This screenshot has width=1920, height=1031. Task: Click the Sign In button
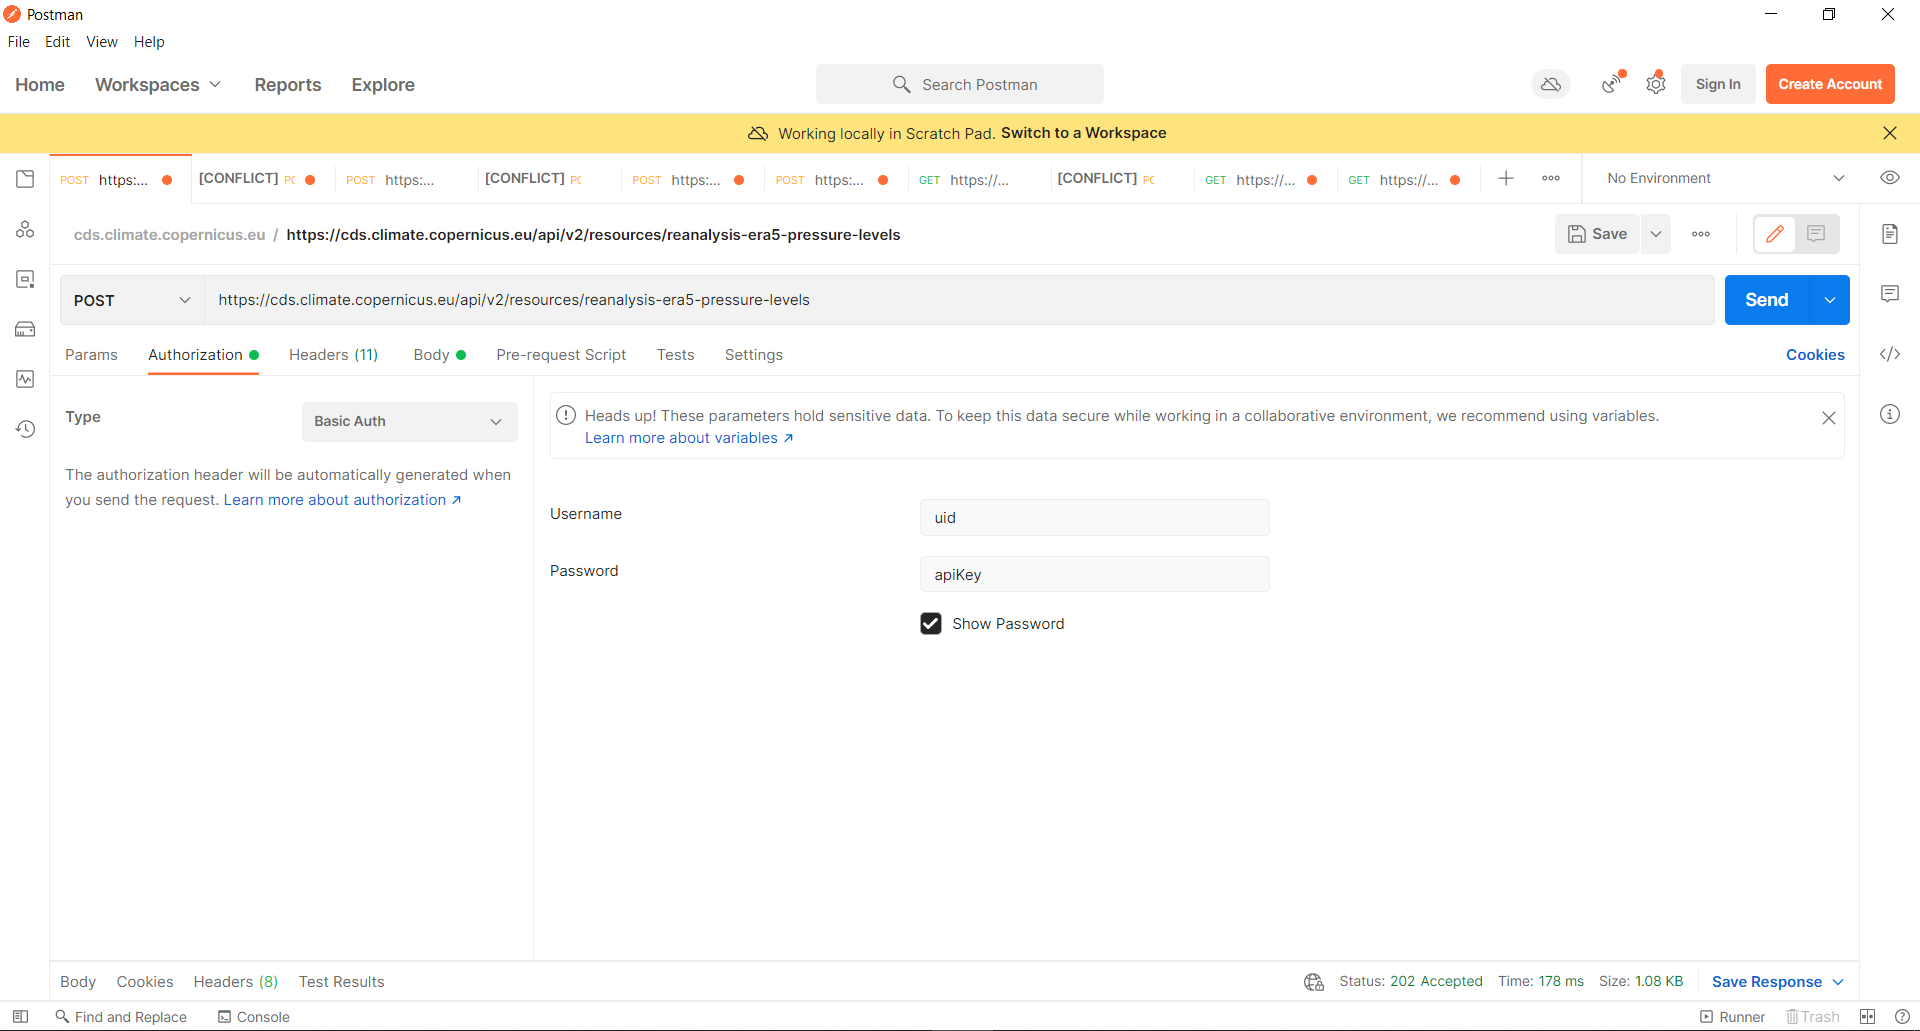click(1718, 84)
